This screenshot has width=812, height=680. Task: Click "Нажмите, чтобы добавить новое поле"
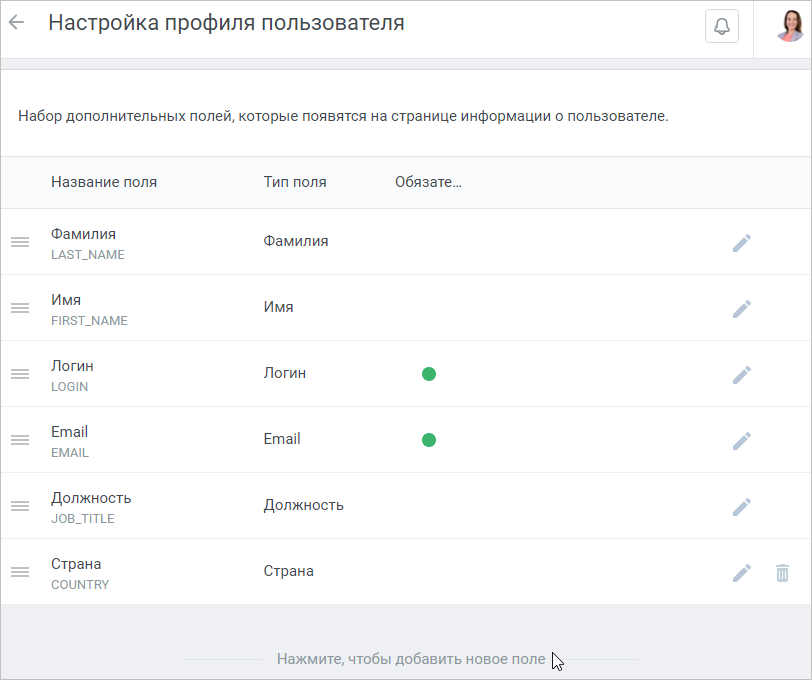[411, 659]
